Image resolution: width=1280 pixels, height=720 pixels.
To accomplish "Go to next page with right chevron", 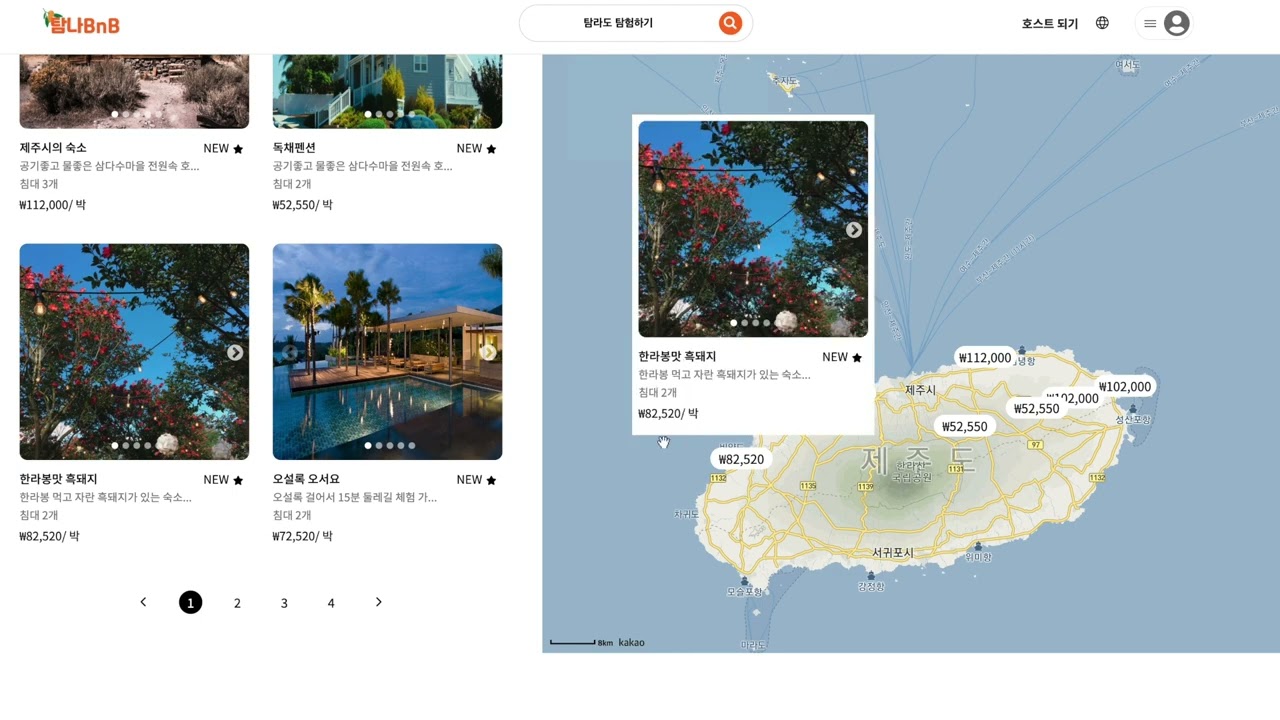I will pyautogui.click(x=378, y=602).
